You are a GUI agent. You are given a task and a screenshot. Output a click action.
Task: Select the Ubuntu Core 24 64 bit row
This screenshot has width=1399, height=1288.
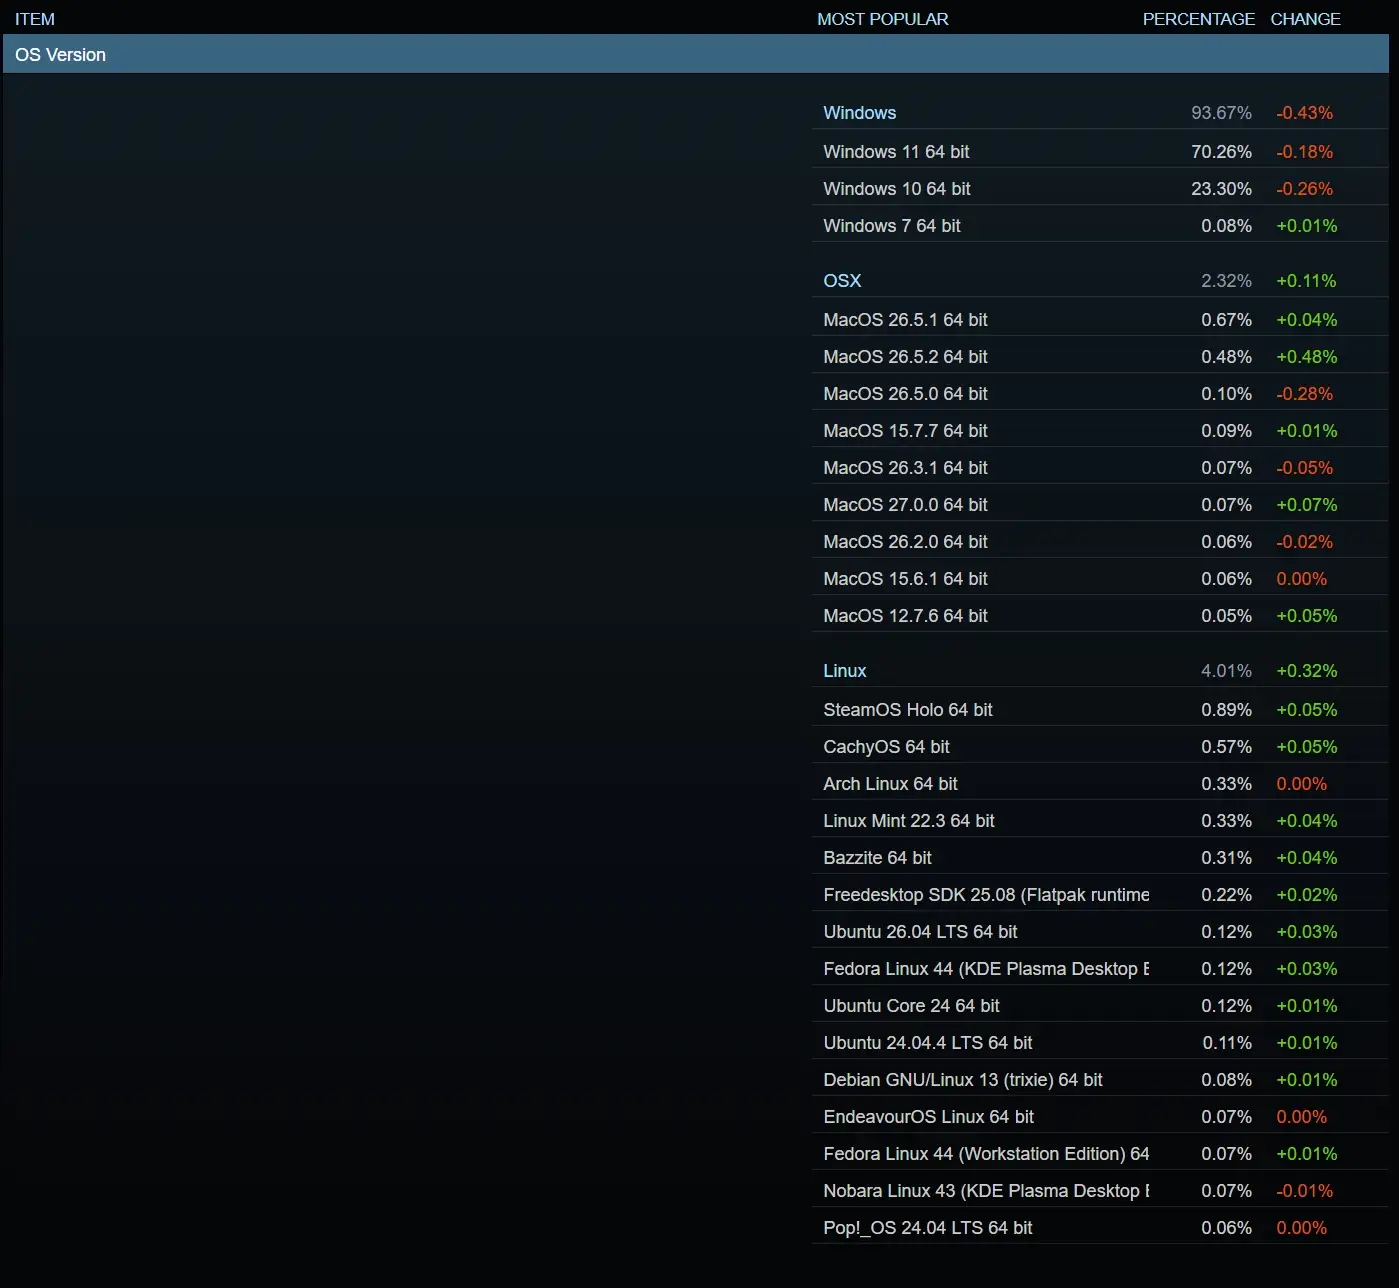[x=1100, y=1006]
